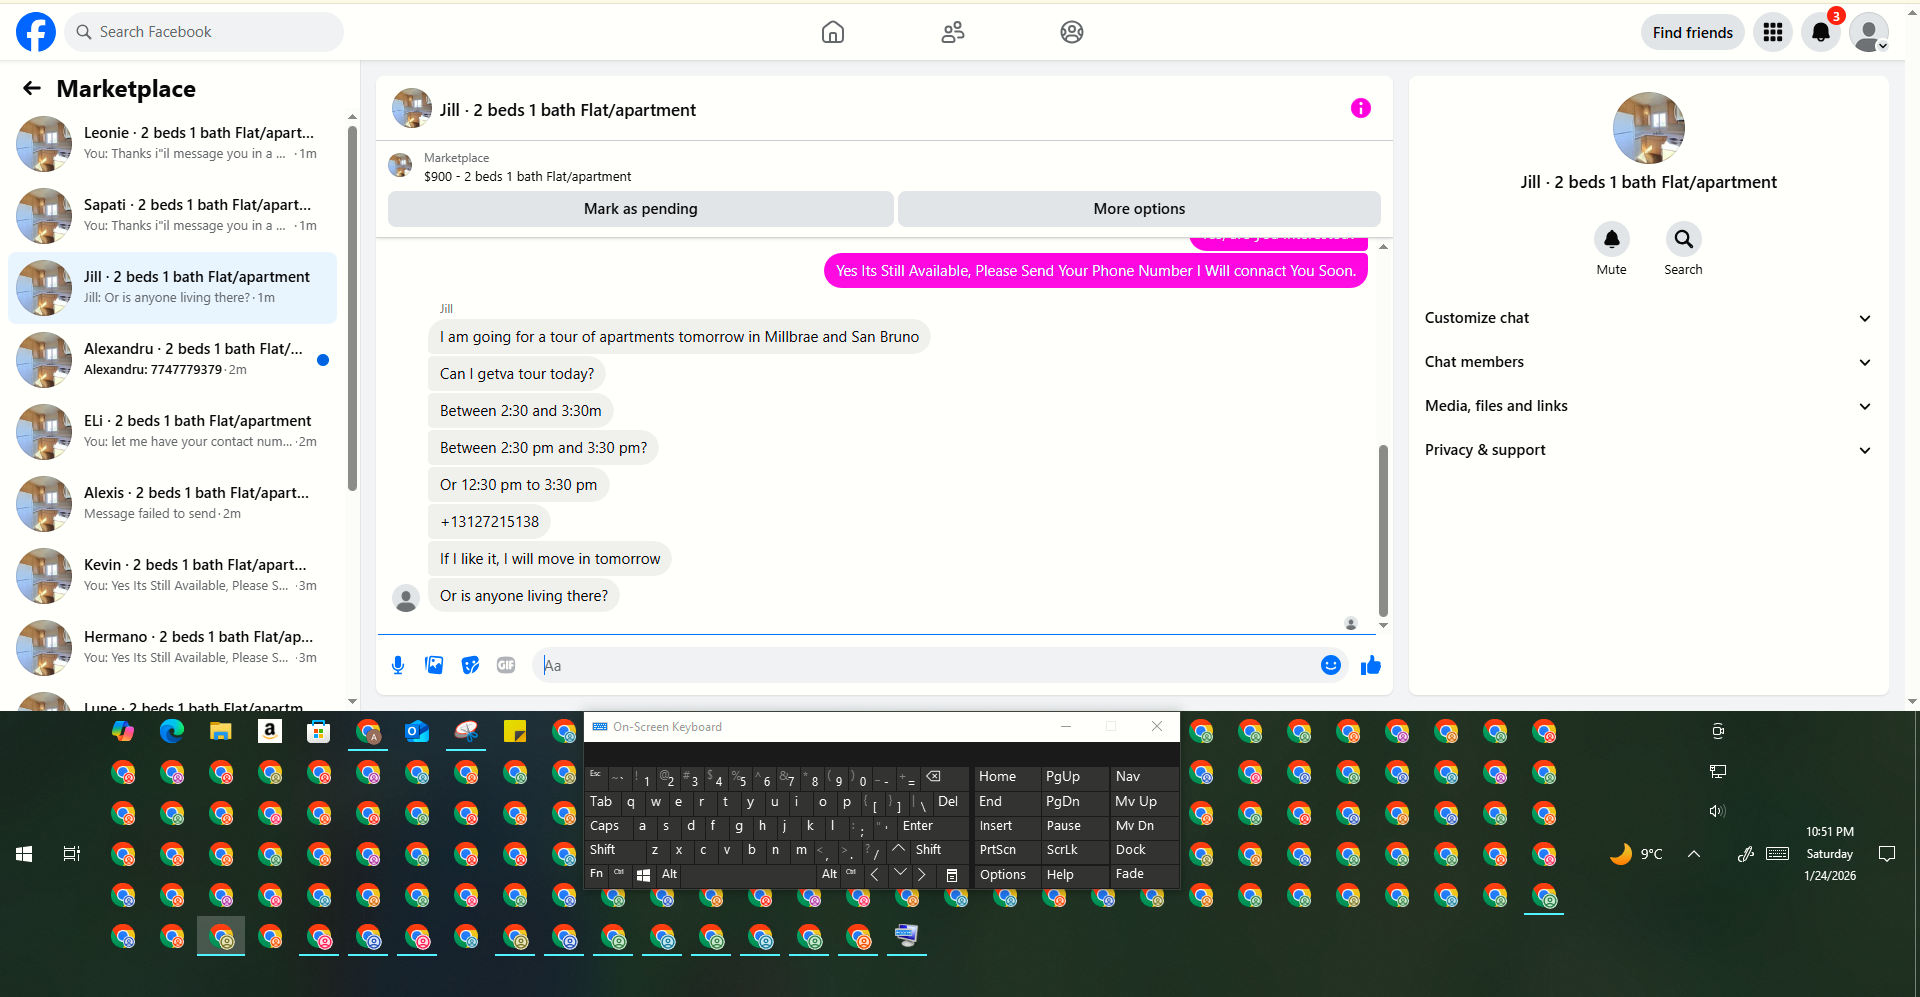The image size is (1920, 997).
Task: Open Microsoft Store from taskbar
Action: [x=318, y=731]
